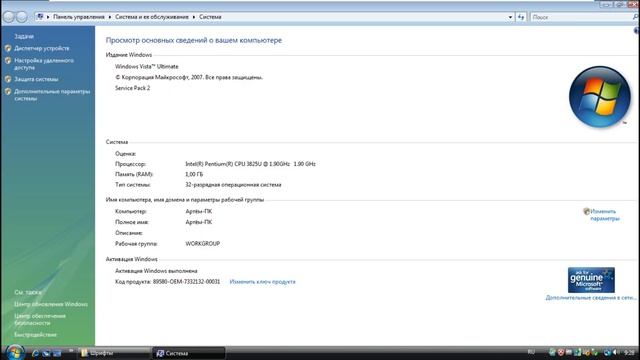Click the volume speaker tray icon

[615, 352]
